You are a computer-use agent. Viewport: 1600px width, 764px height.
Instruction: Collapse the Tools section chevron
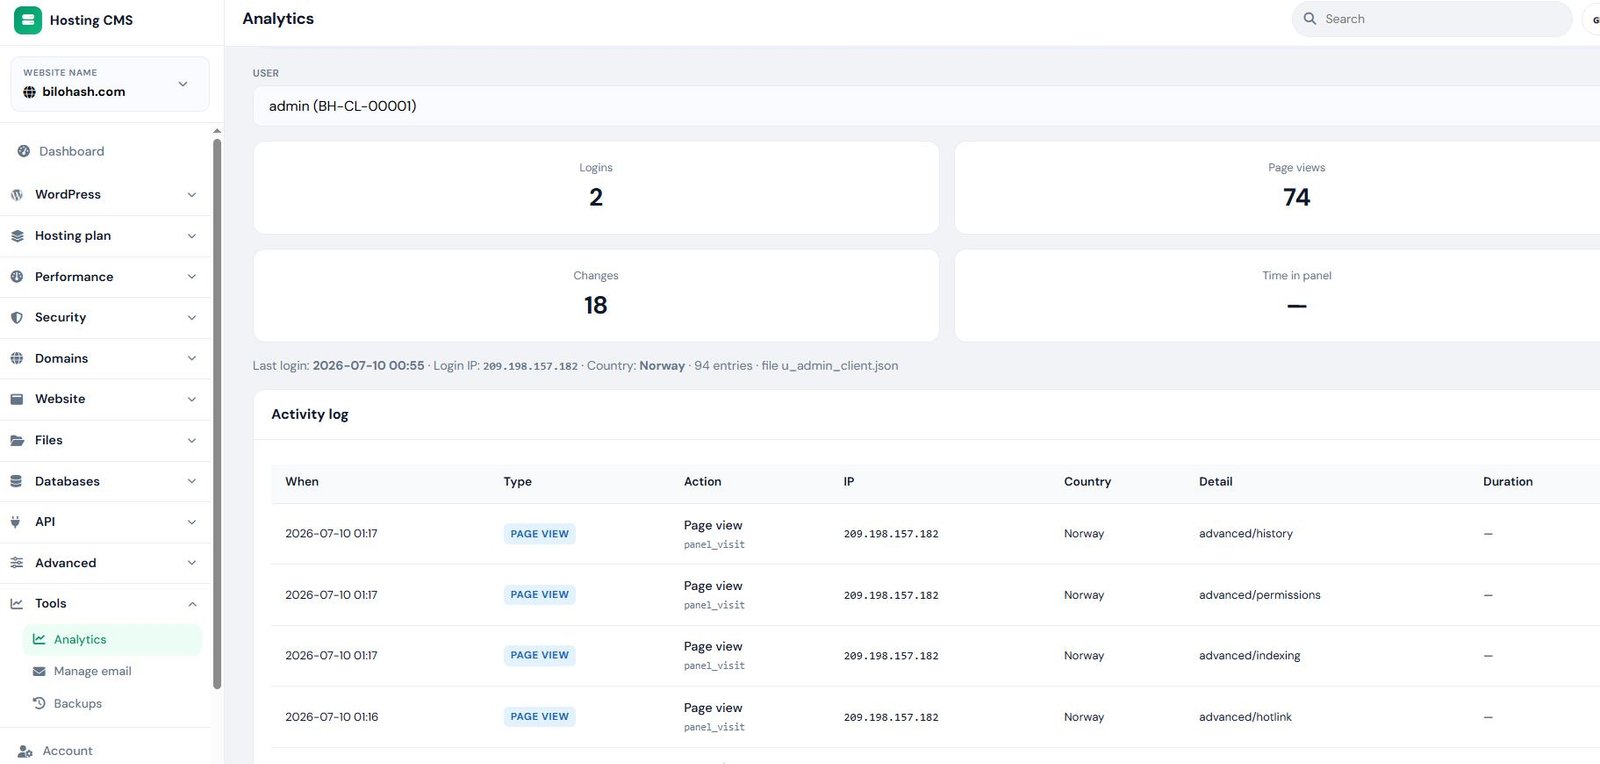pyautogui.click(x=192, y=604)
